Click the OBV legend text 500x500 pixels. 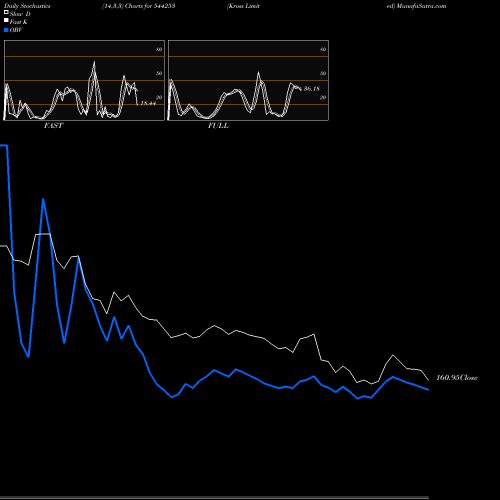[x=16, y=30]
